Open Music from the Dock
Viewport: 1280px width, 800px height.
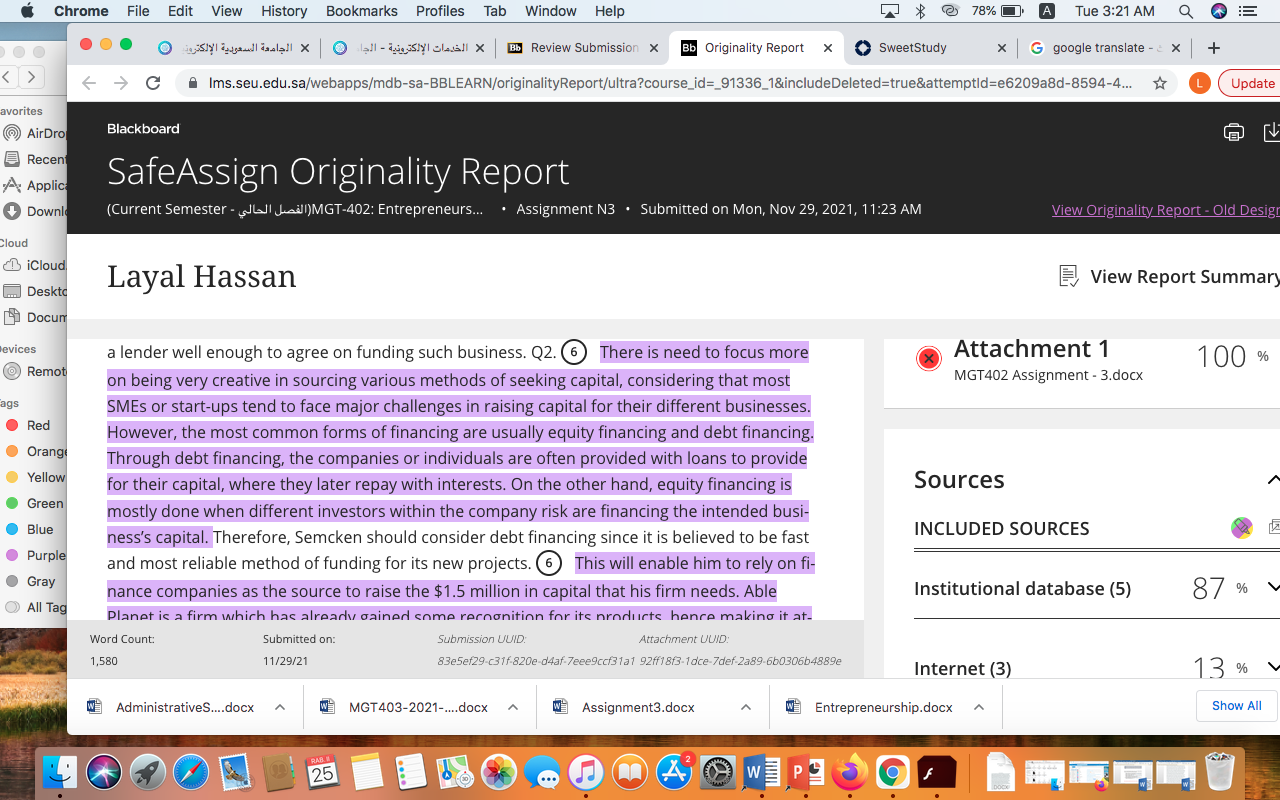(587, 772)
